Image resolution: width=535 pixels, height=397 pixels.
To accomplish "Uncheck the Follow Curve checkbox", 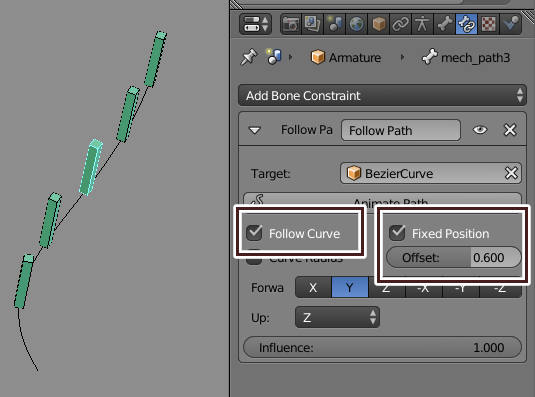I will point(254,233).
